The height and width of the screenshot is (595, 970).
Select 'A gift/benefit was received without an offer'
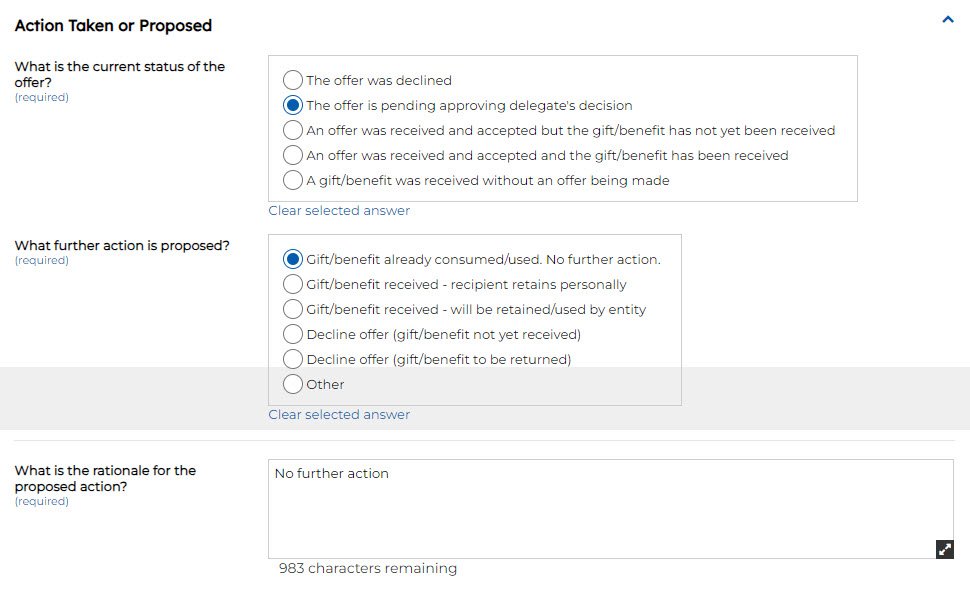(293, 180)
